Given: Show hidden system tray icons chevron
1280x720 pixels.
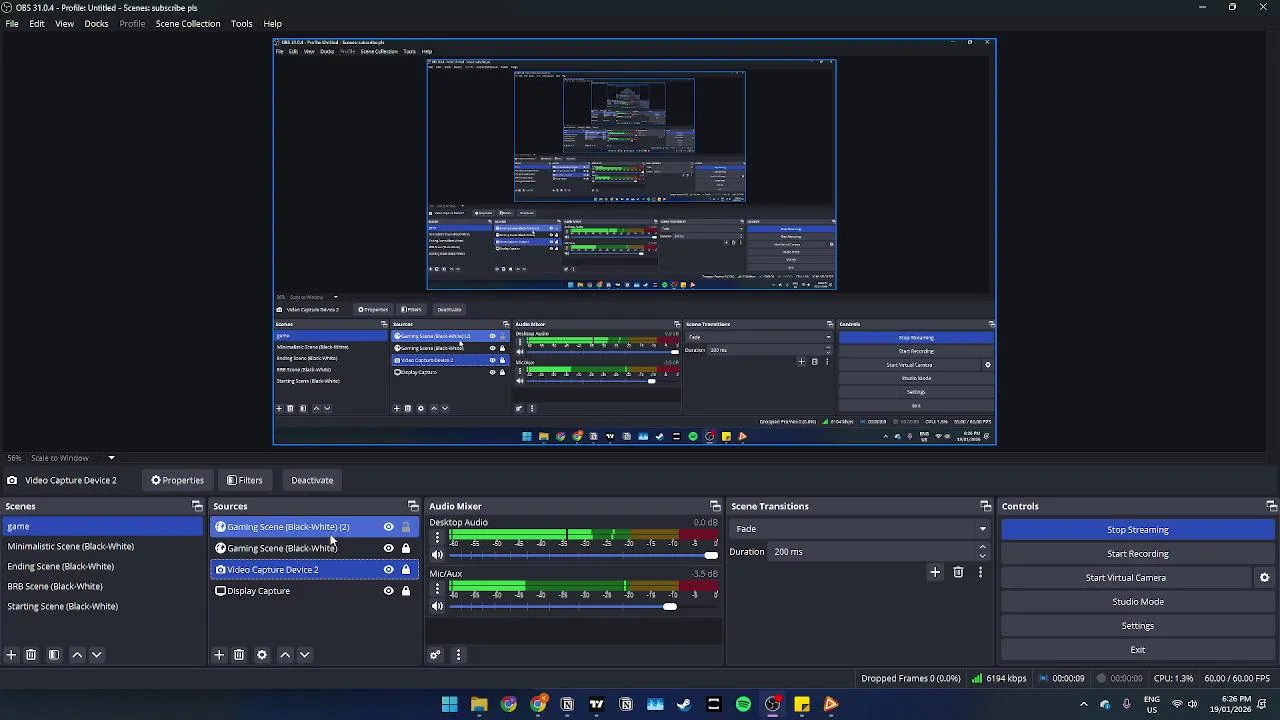Looking at the screenshot, I should (x=1083, y=705).
